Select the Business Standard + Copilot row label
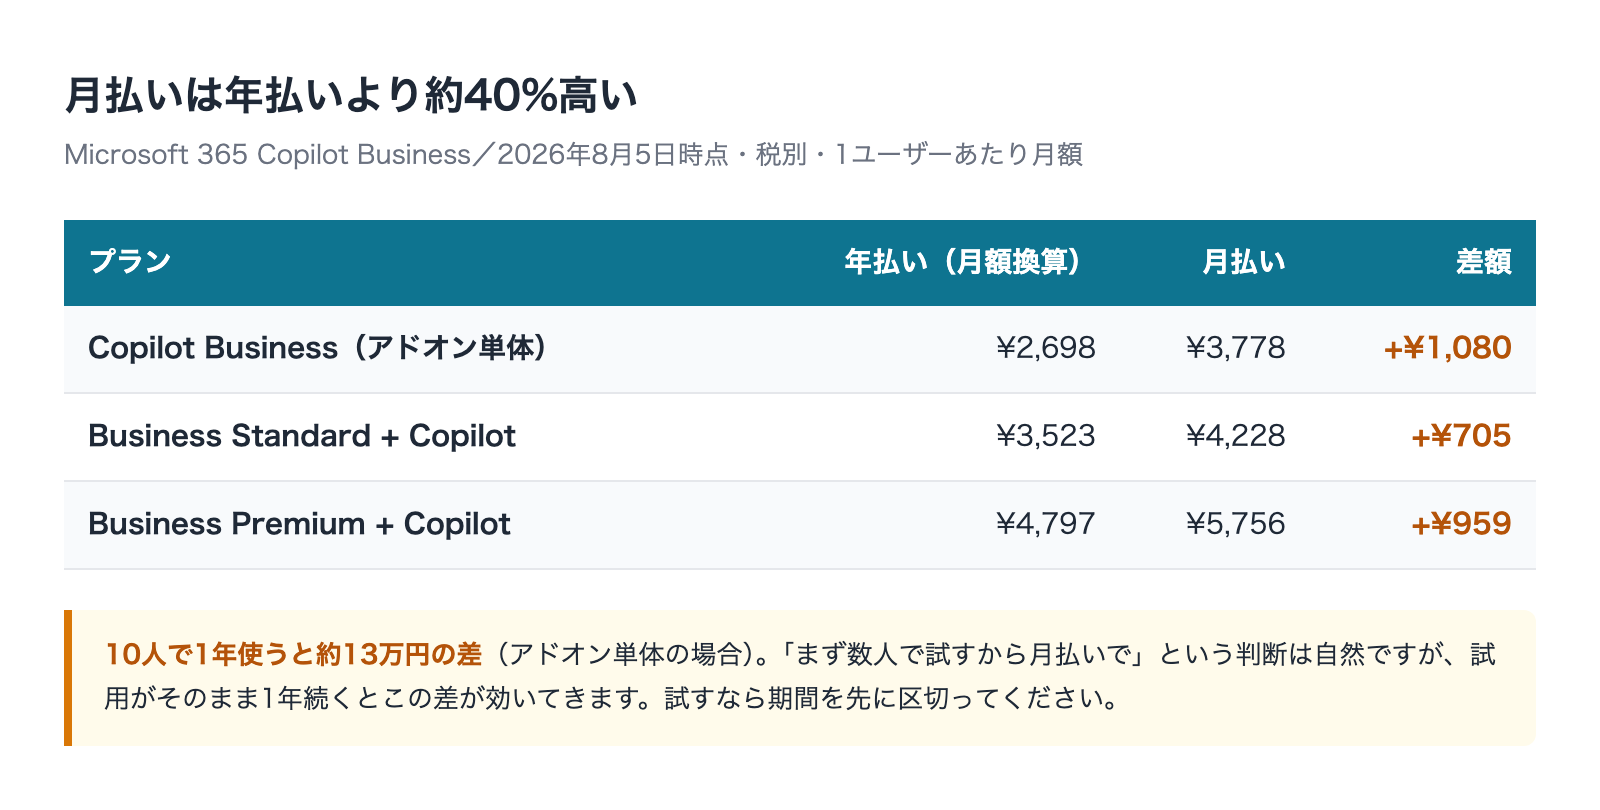This screenshot has width=1600, height=810. click(302, 436)
